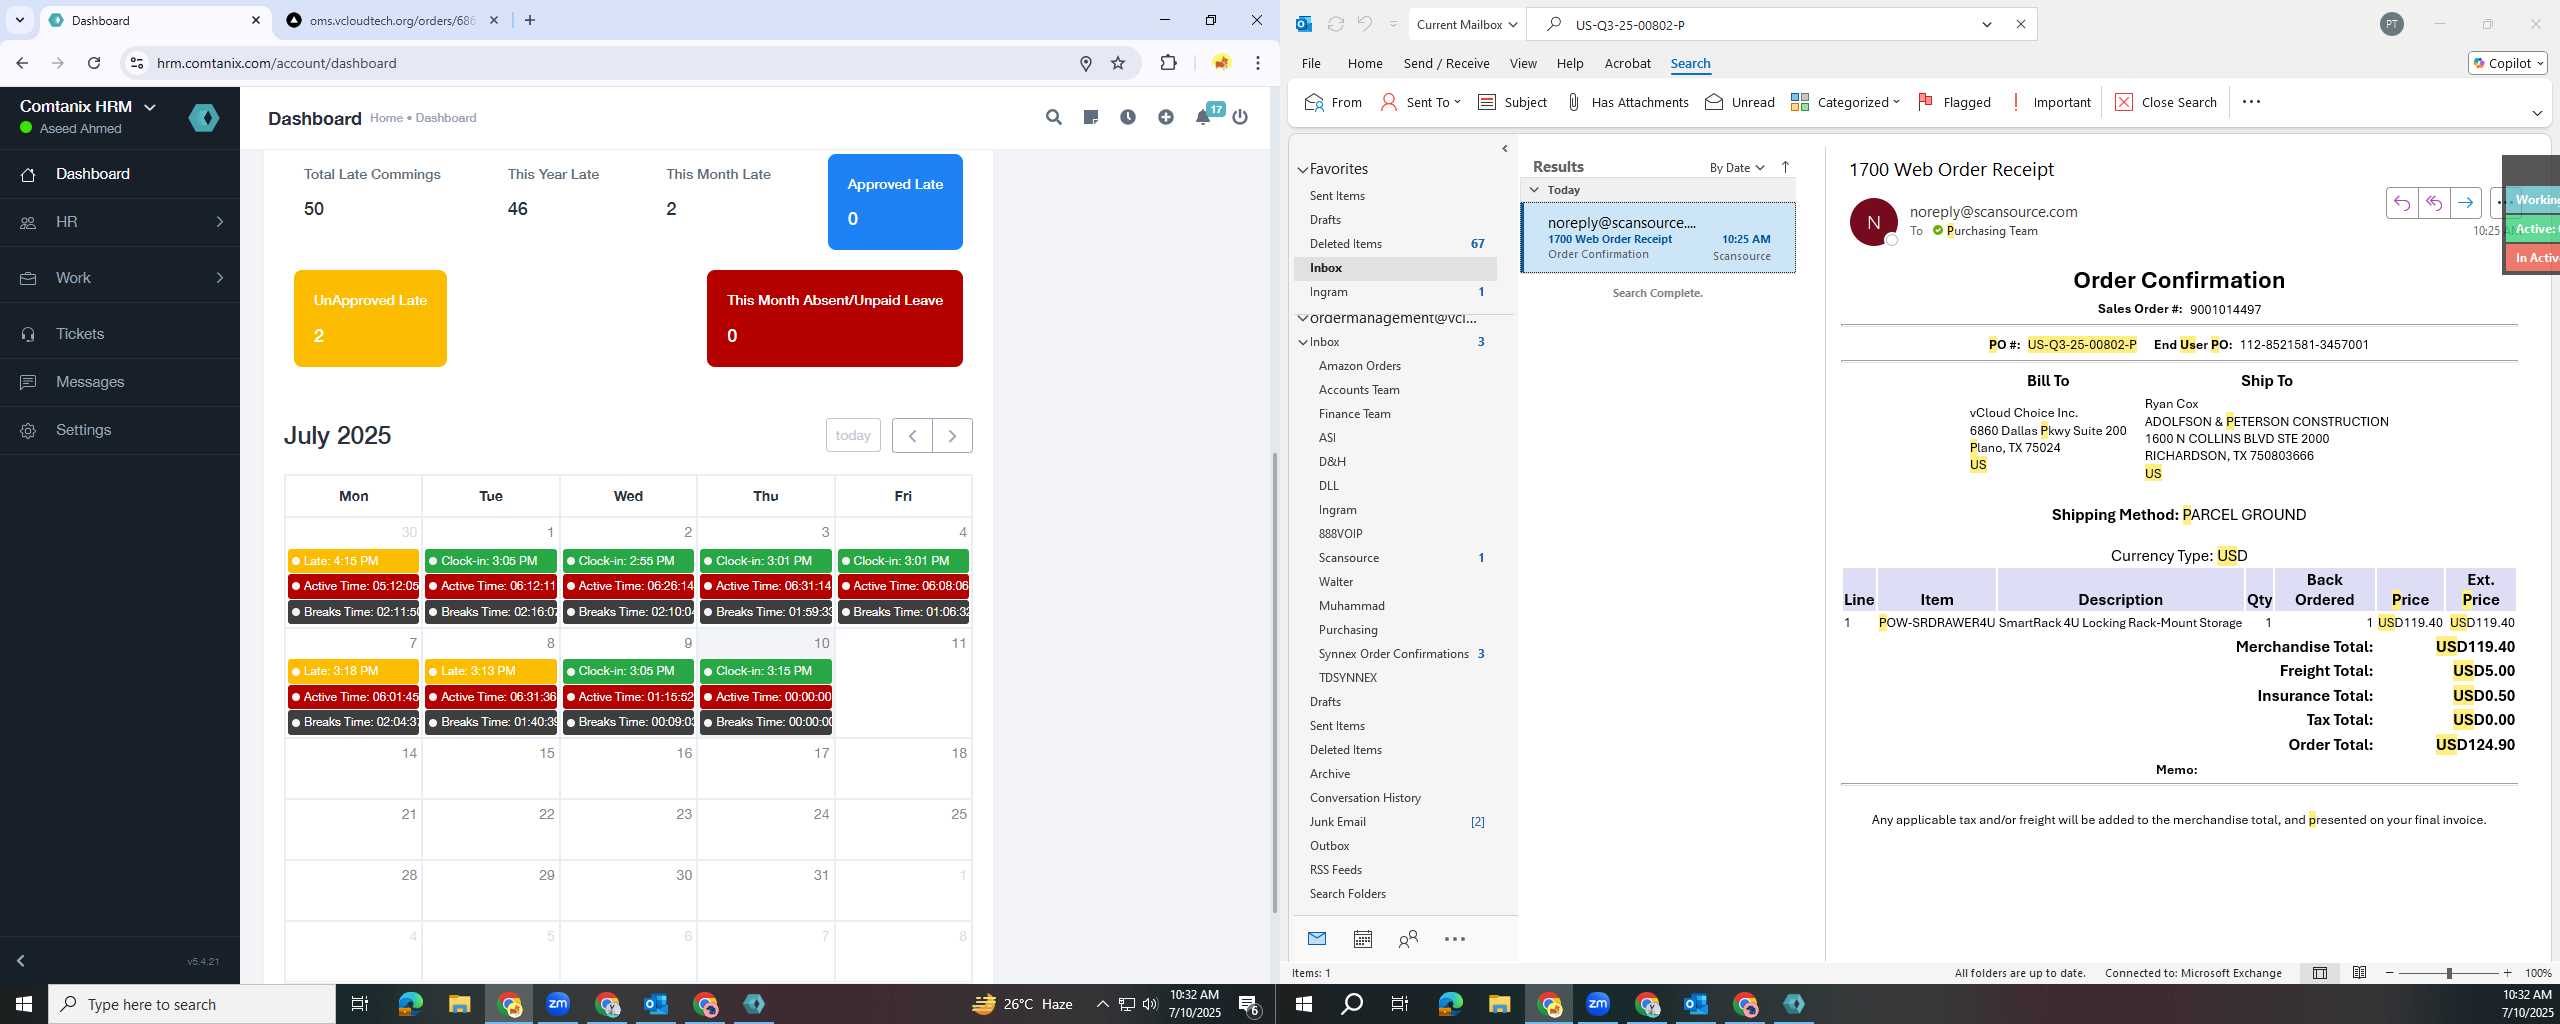Click today button on calendar
The height and width of the screenshot is (1024, 2560).
pyautogui.click(x=853, y=435)
